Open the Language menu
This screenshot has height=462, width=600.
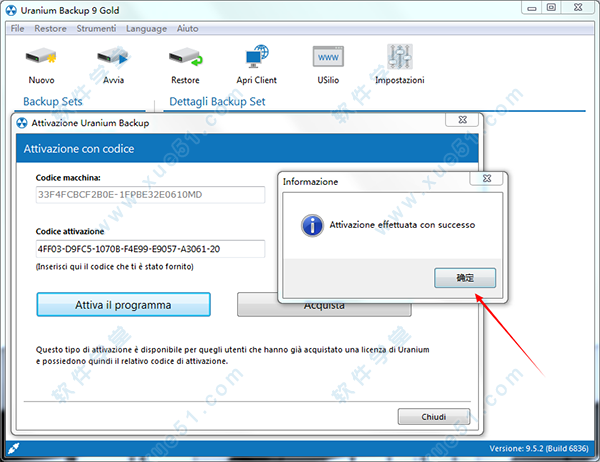pos(146,29)
